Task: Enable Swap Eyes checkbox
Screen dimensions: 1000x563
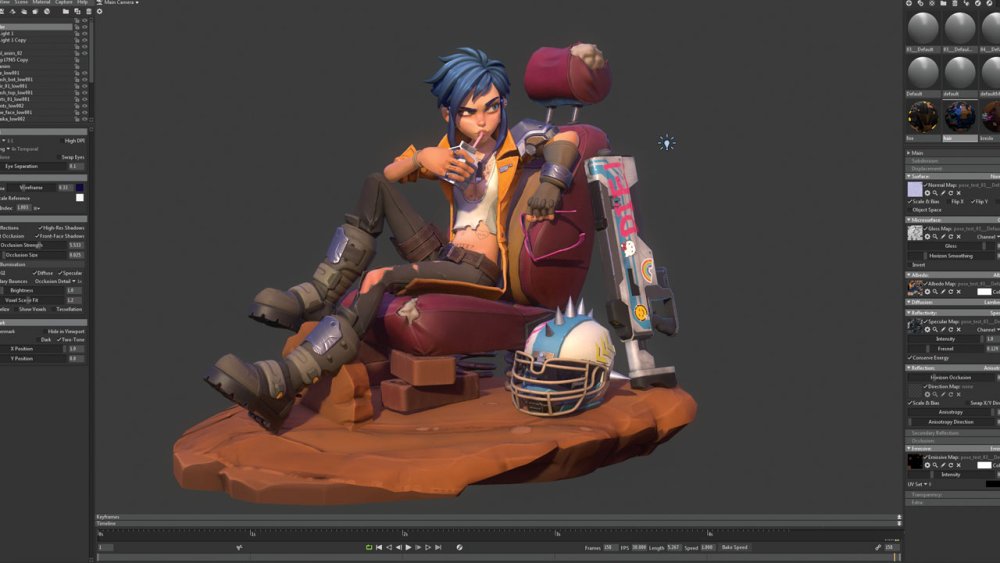Action: [59, 157]
